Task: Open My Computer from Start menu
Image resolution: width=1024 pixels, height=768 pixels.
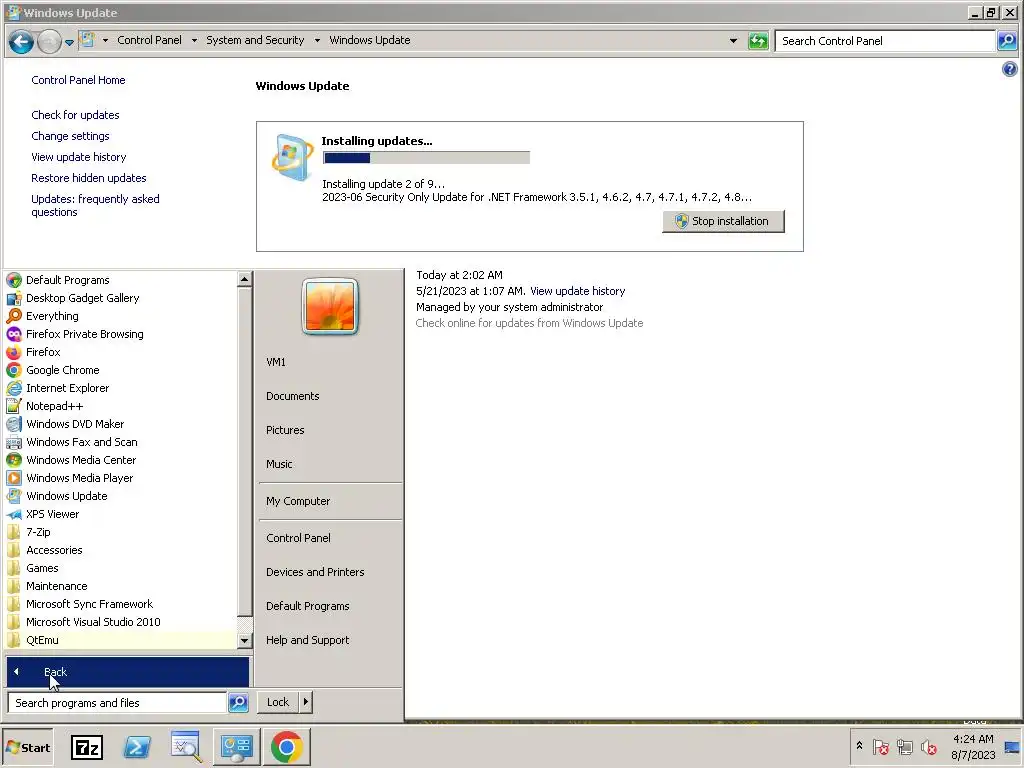Action: click(x=298, y=502)
